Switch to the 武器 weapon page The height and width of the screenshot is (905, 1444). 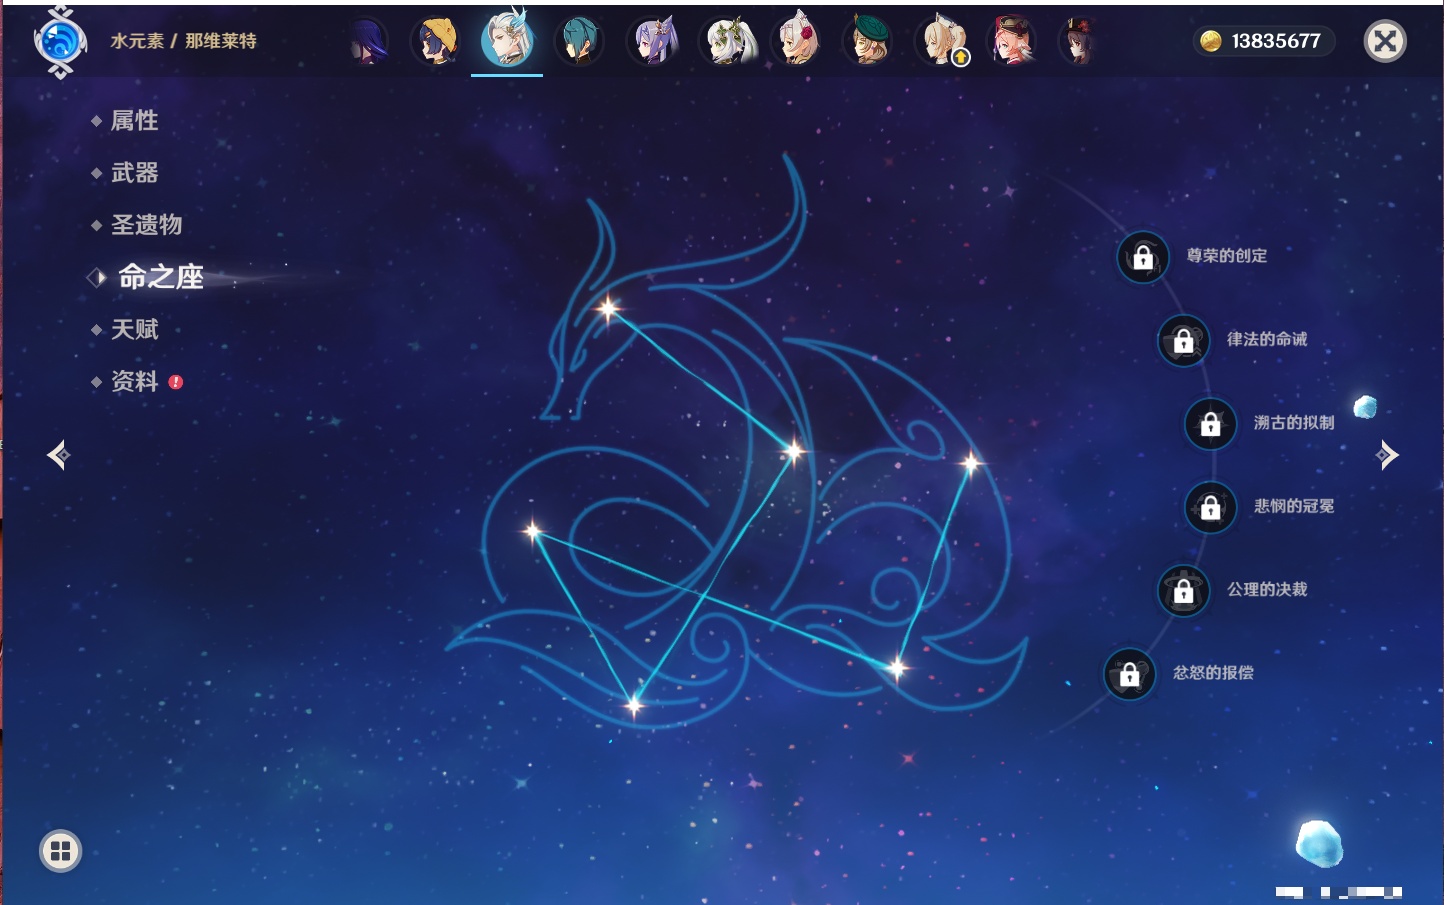coord(134,173)
